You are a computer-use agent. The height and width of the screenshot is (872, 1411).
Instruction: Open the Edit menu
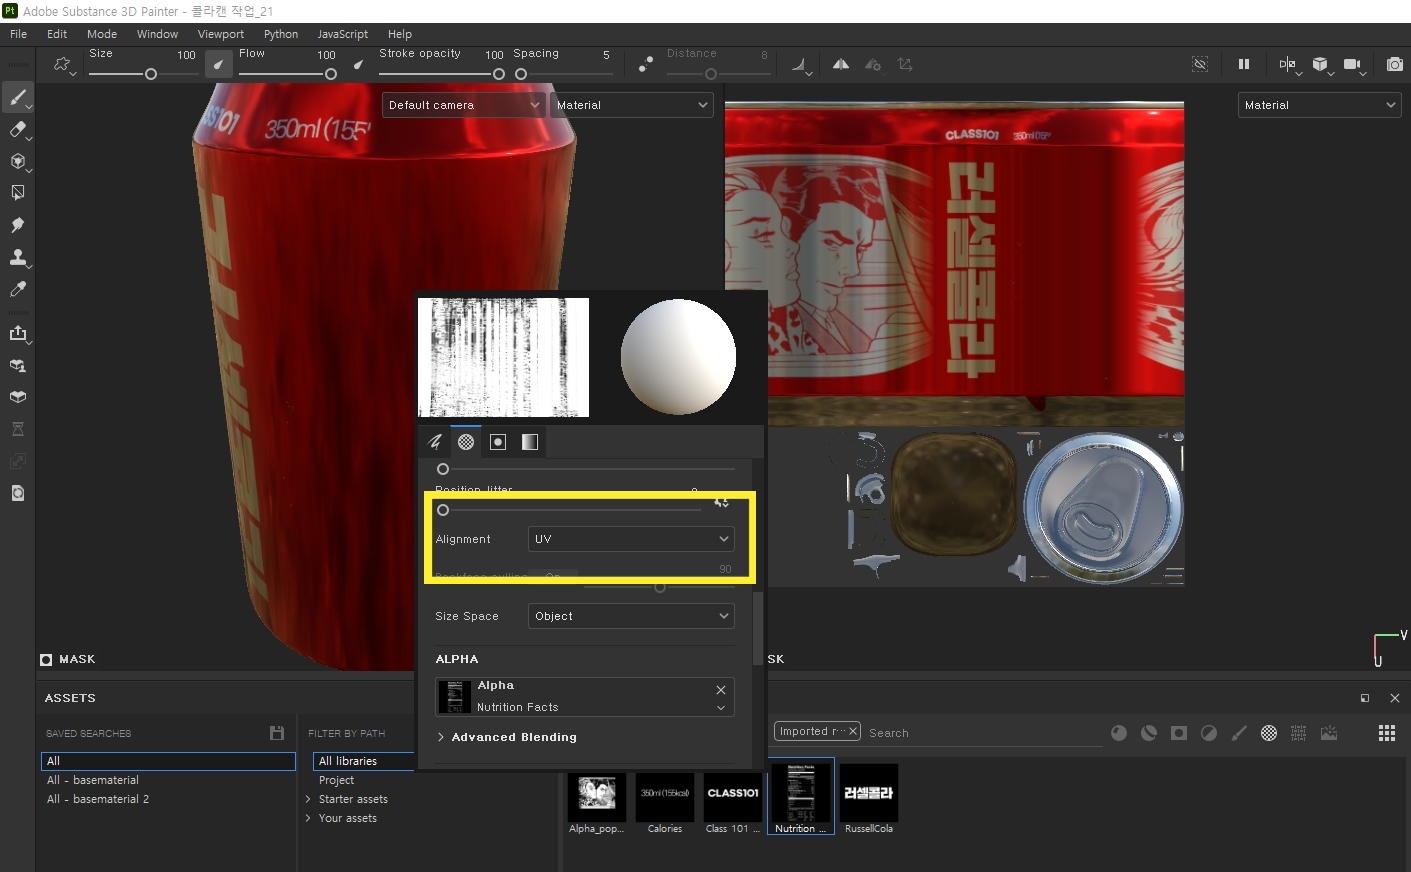click(57, 34)
